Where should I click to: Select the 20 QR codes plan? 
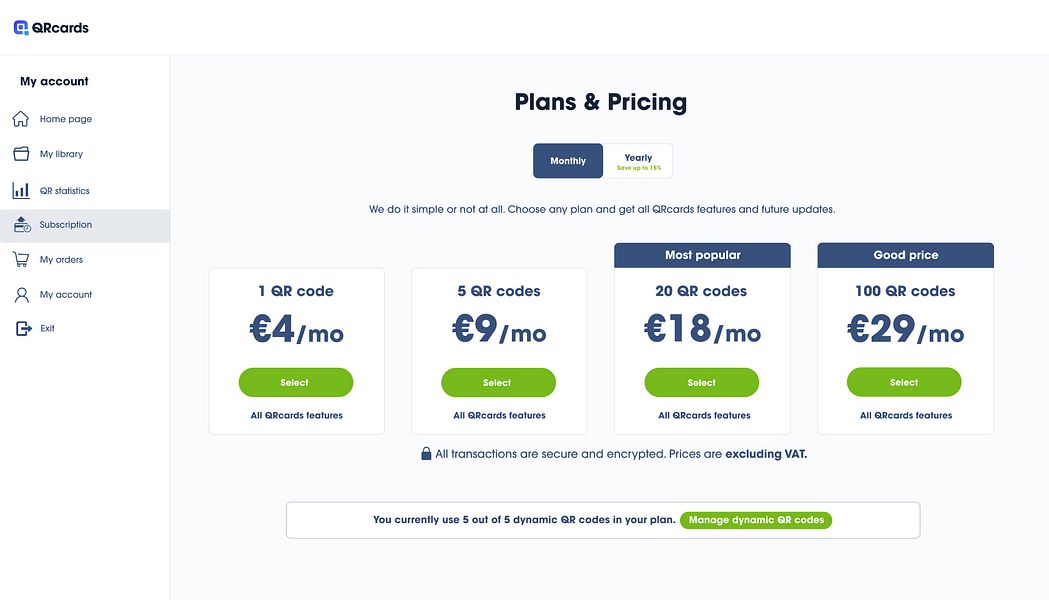701,382
